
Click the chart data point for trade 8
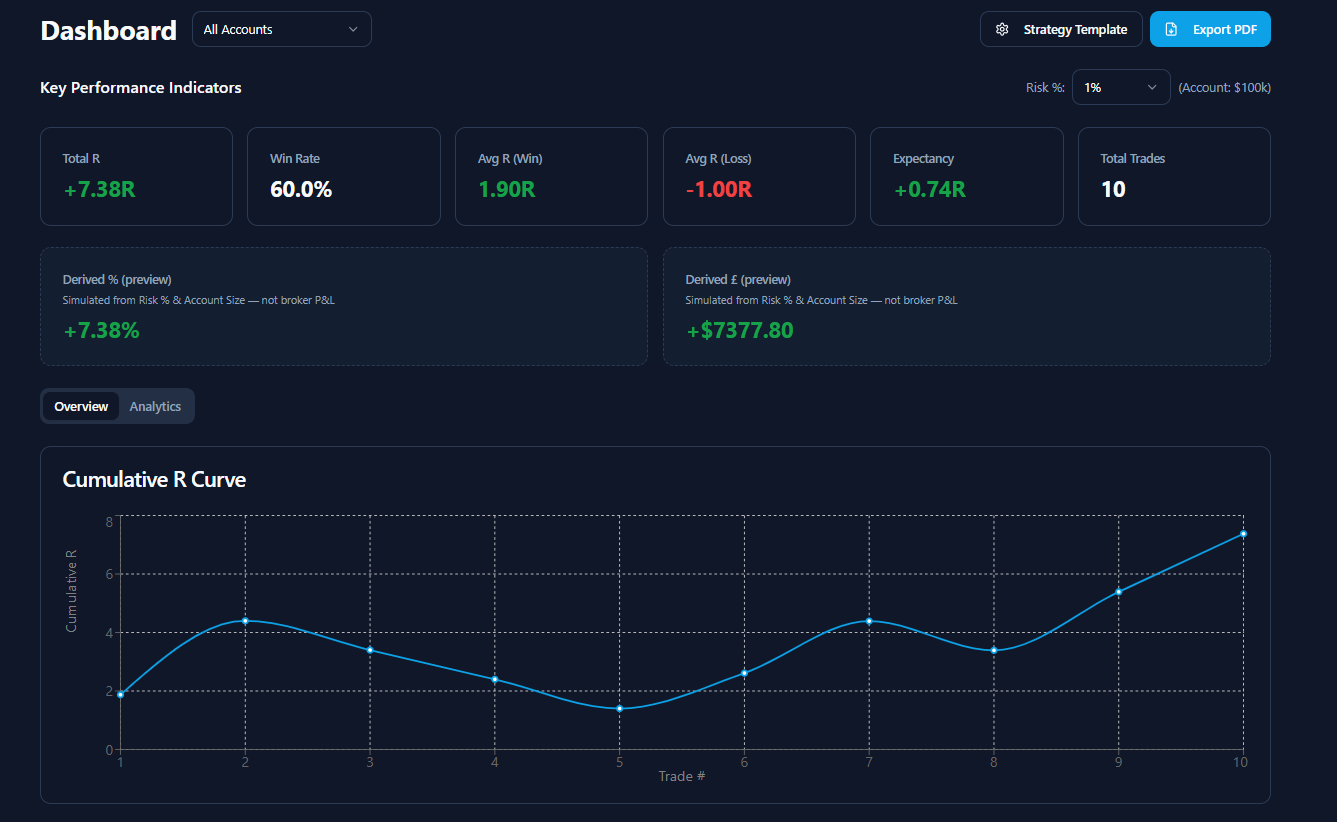(994, 650)
